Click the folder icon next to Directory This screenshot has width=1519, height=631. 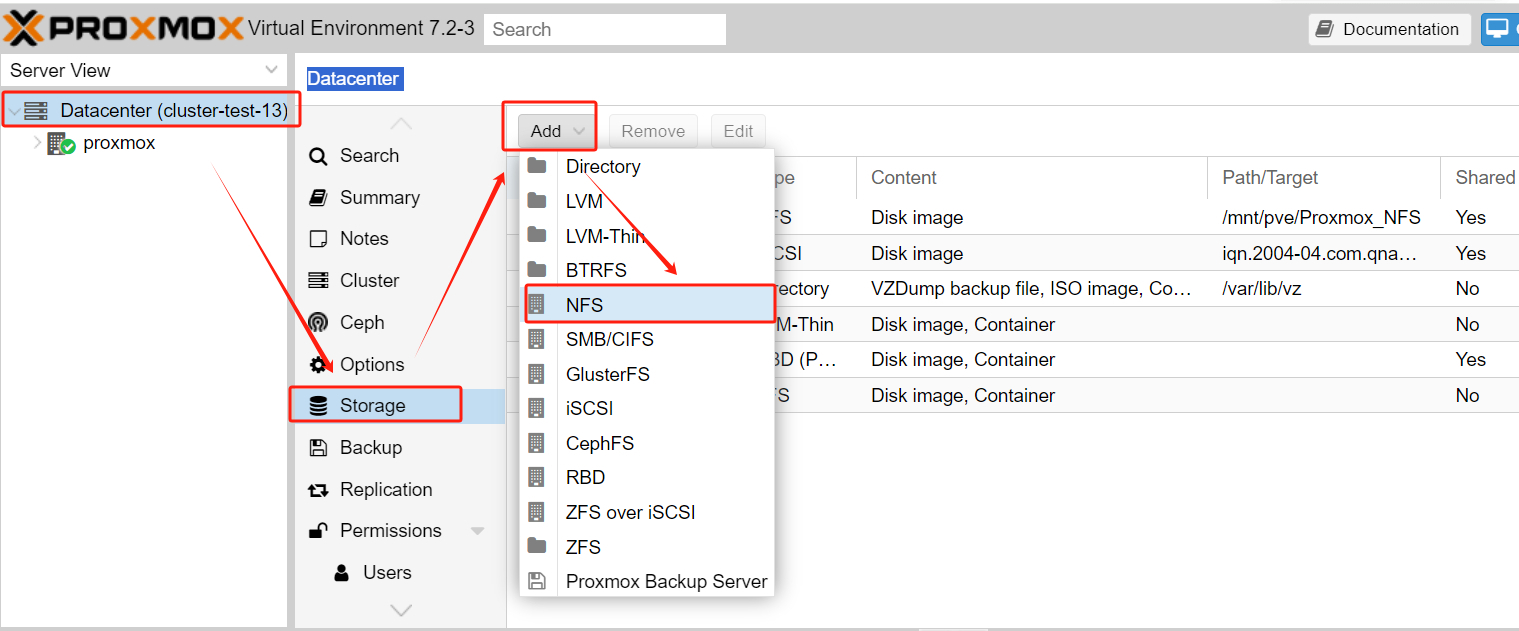click(537, 166)
